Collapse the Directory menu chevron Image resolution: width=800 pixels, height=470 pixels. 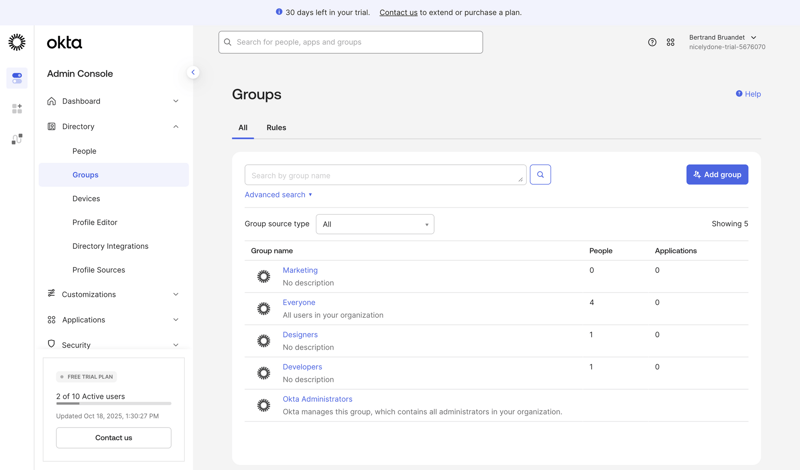coord(176,127)
